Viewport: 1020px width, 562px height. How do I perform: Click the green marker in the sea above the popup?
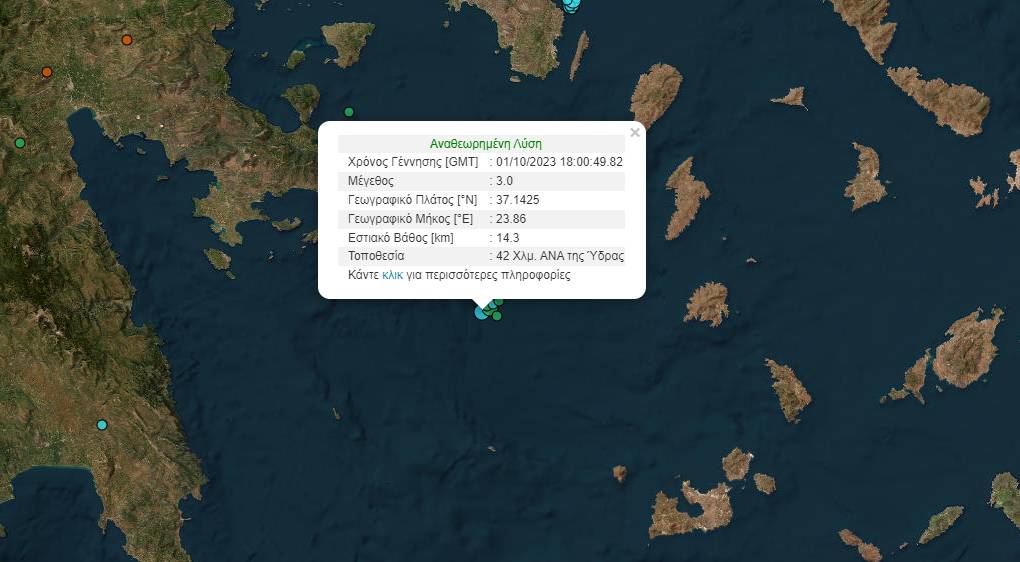click(x=349, y=112)
